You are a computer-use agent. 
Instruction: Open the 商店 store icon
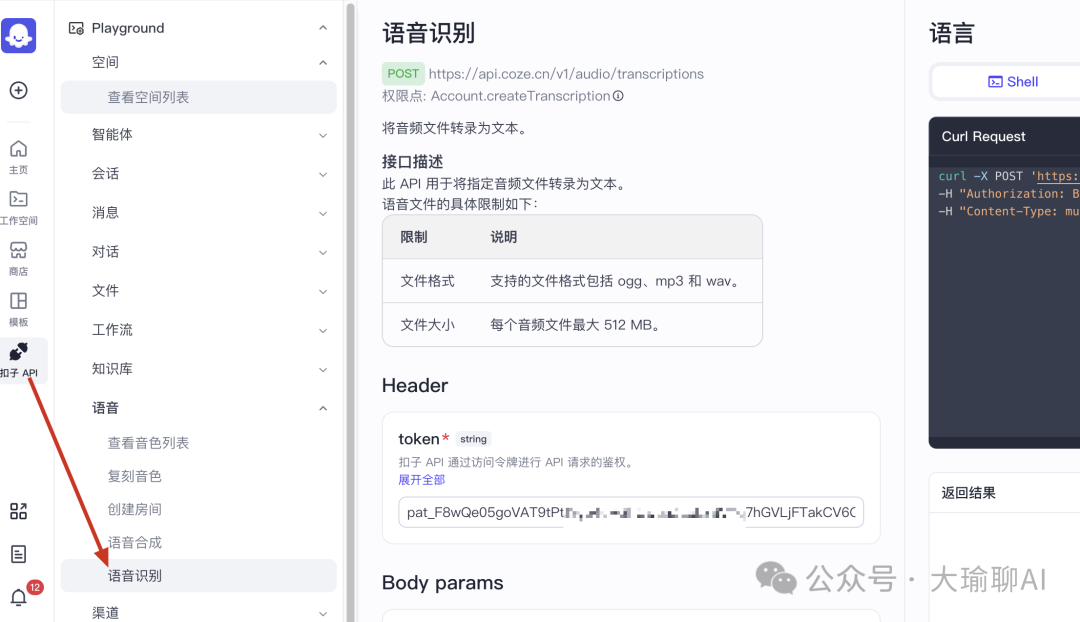click(x=19, y=250)
